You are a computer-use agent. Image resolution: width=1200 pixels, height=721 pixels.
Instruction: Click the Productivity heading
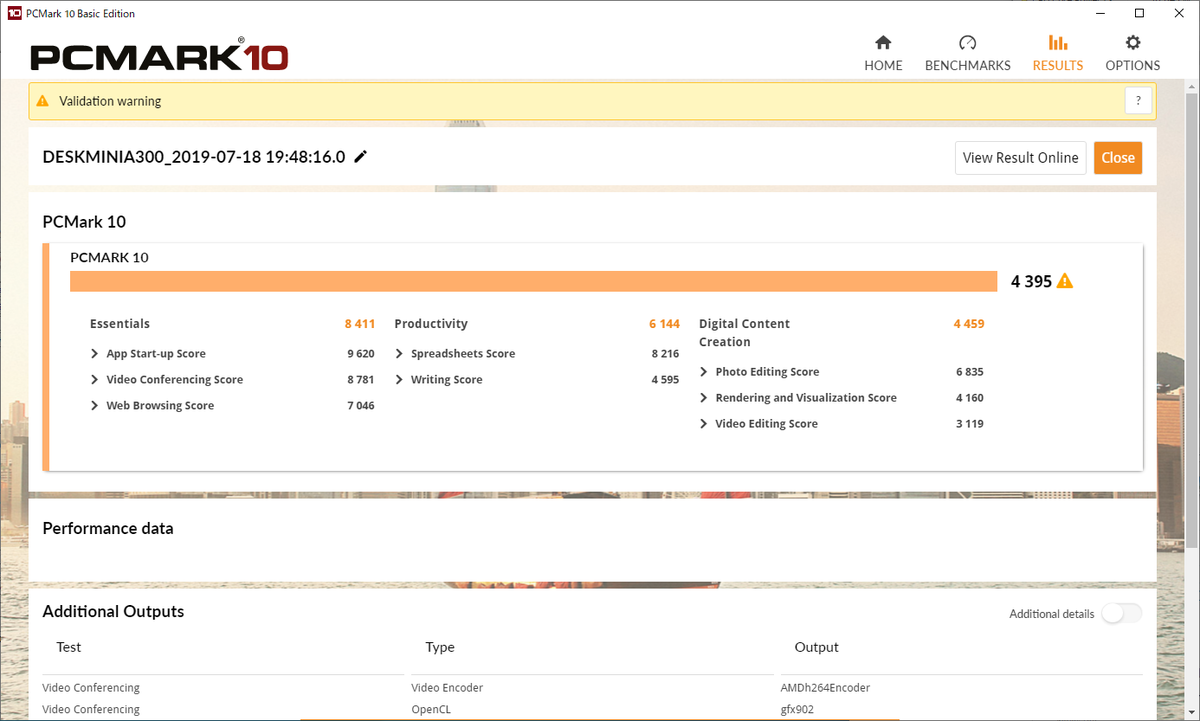pos(431,324)
